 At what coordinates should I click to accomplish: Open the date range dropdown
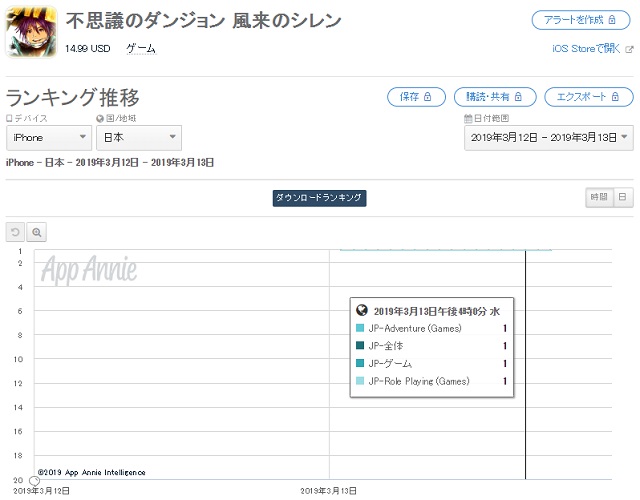click(x=549, y=138)
